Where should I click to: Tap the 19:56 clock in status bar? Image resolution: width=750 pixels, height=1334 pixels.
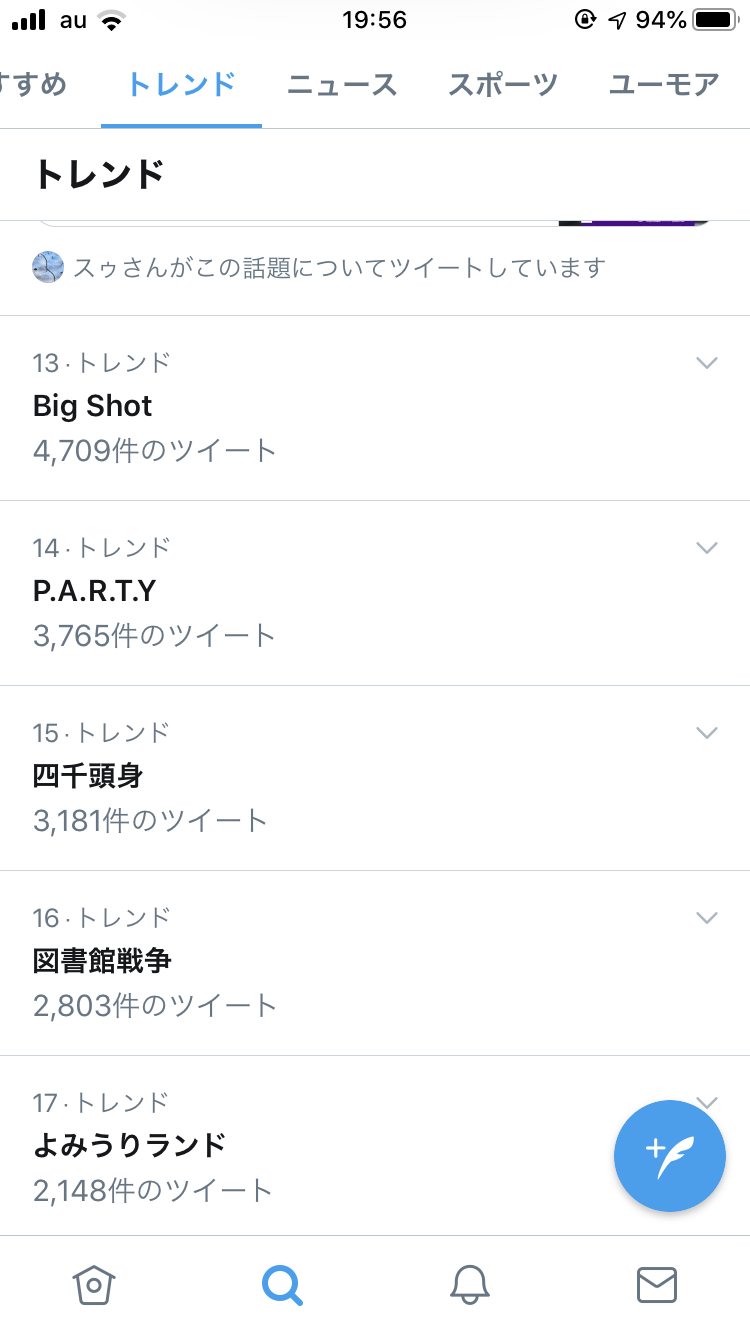(x=374, y=20)
